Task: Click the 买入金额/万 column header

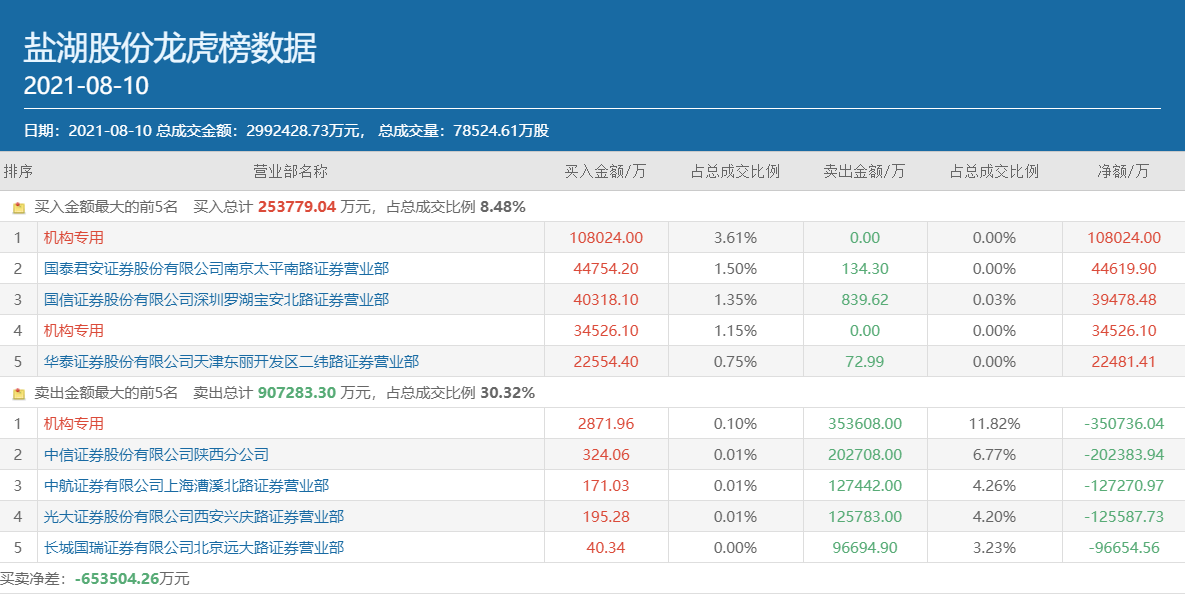Action: tap(605, 172)
